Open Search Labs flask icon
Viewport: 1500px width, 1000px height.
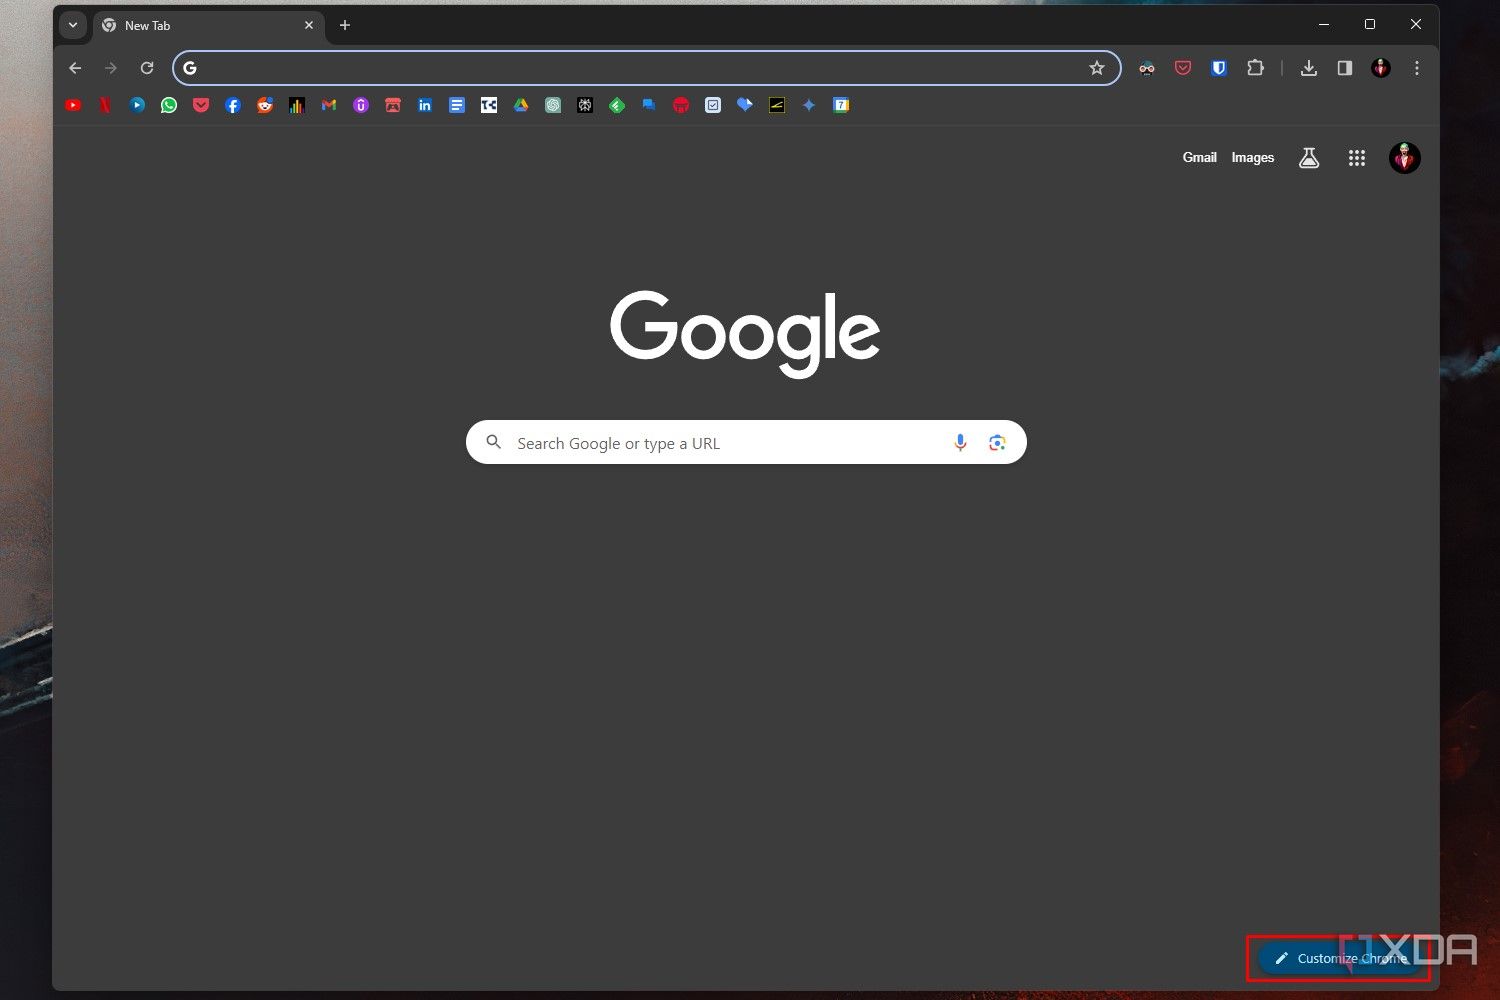point(1309,158)
